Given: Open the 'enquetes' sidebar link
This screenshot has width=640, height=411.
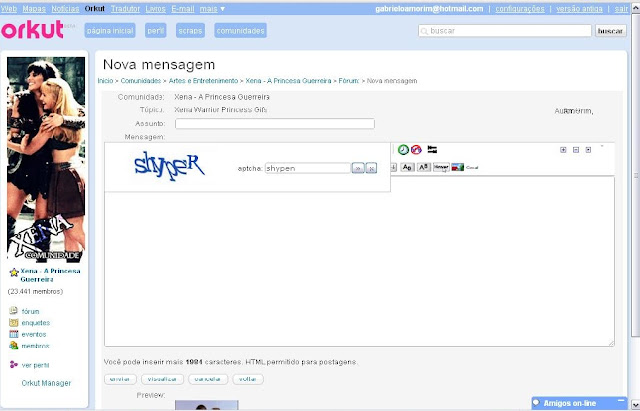Looking at the screenshot, I should click(x=36, y=323).
